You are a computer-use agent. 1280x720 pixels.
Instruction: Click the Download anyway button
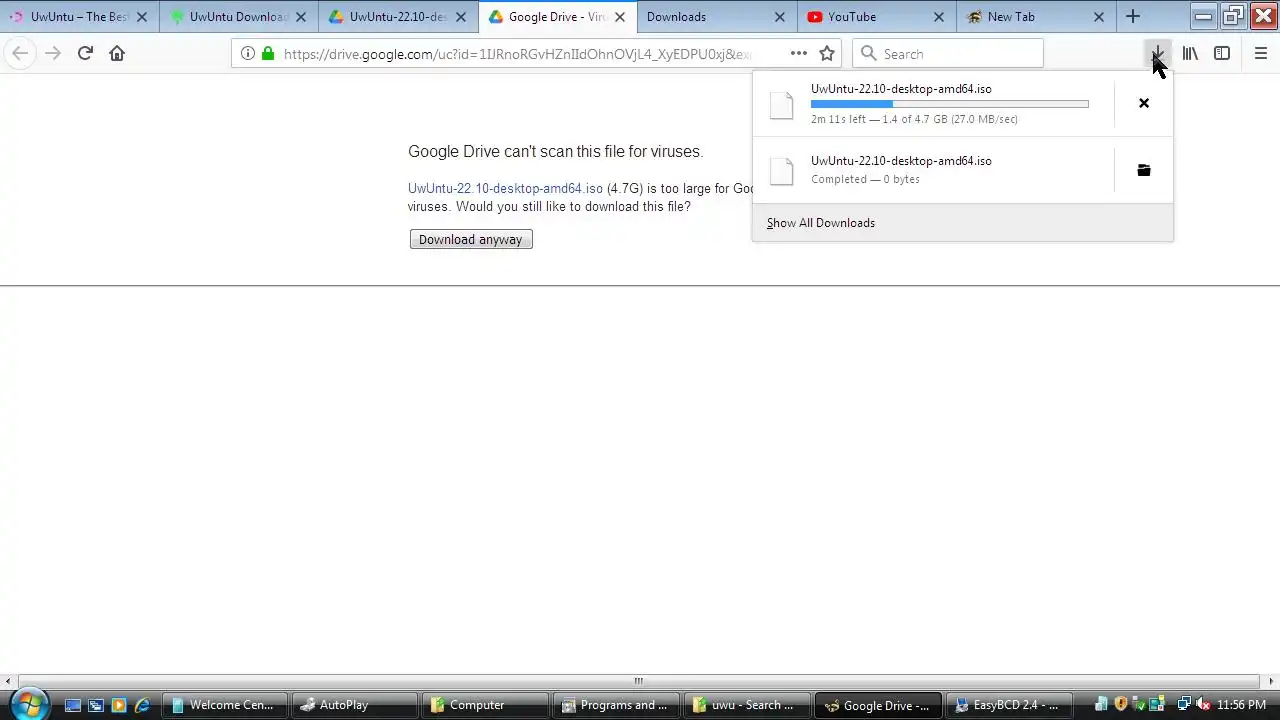pos(471,239)
